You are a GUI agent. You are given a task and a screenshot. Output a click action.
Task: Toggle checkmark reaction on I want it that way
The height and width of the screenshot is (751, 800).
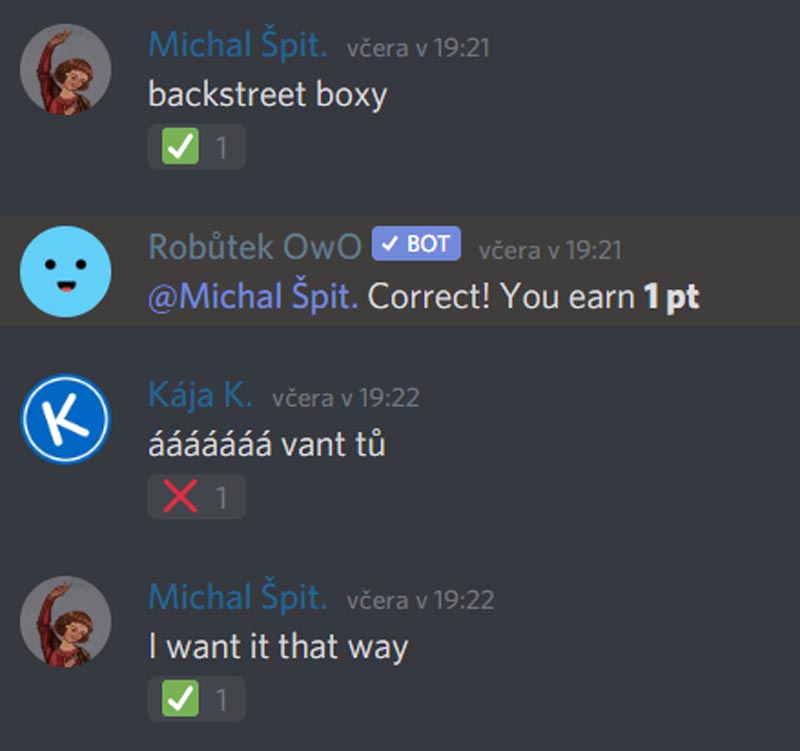196,698
